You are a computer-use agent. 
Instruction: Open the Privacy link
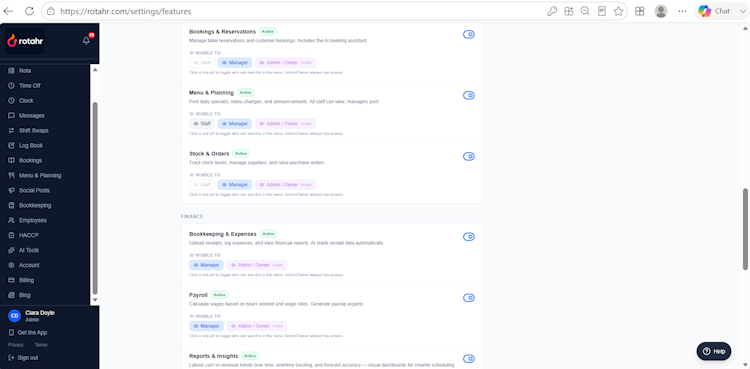tap(16, 345)
